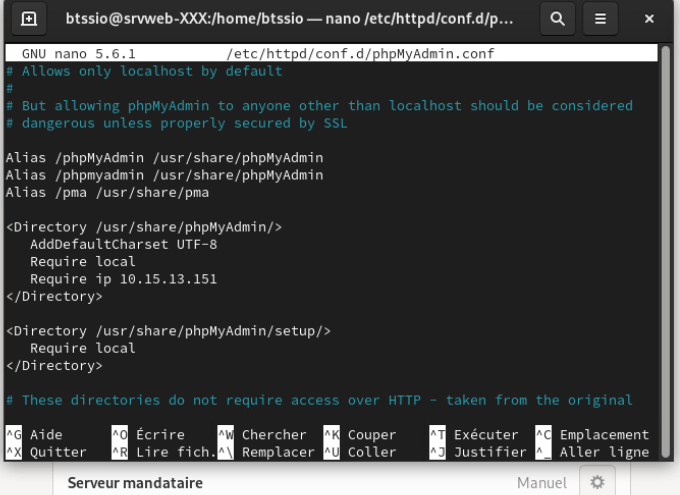Click the ^K Couper shortcut label

point(360,435)
